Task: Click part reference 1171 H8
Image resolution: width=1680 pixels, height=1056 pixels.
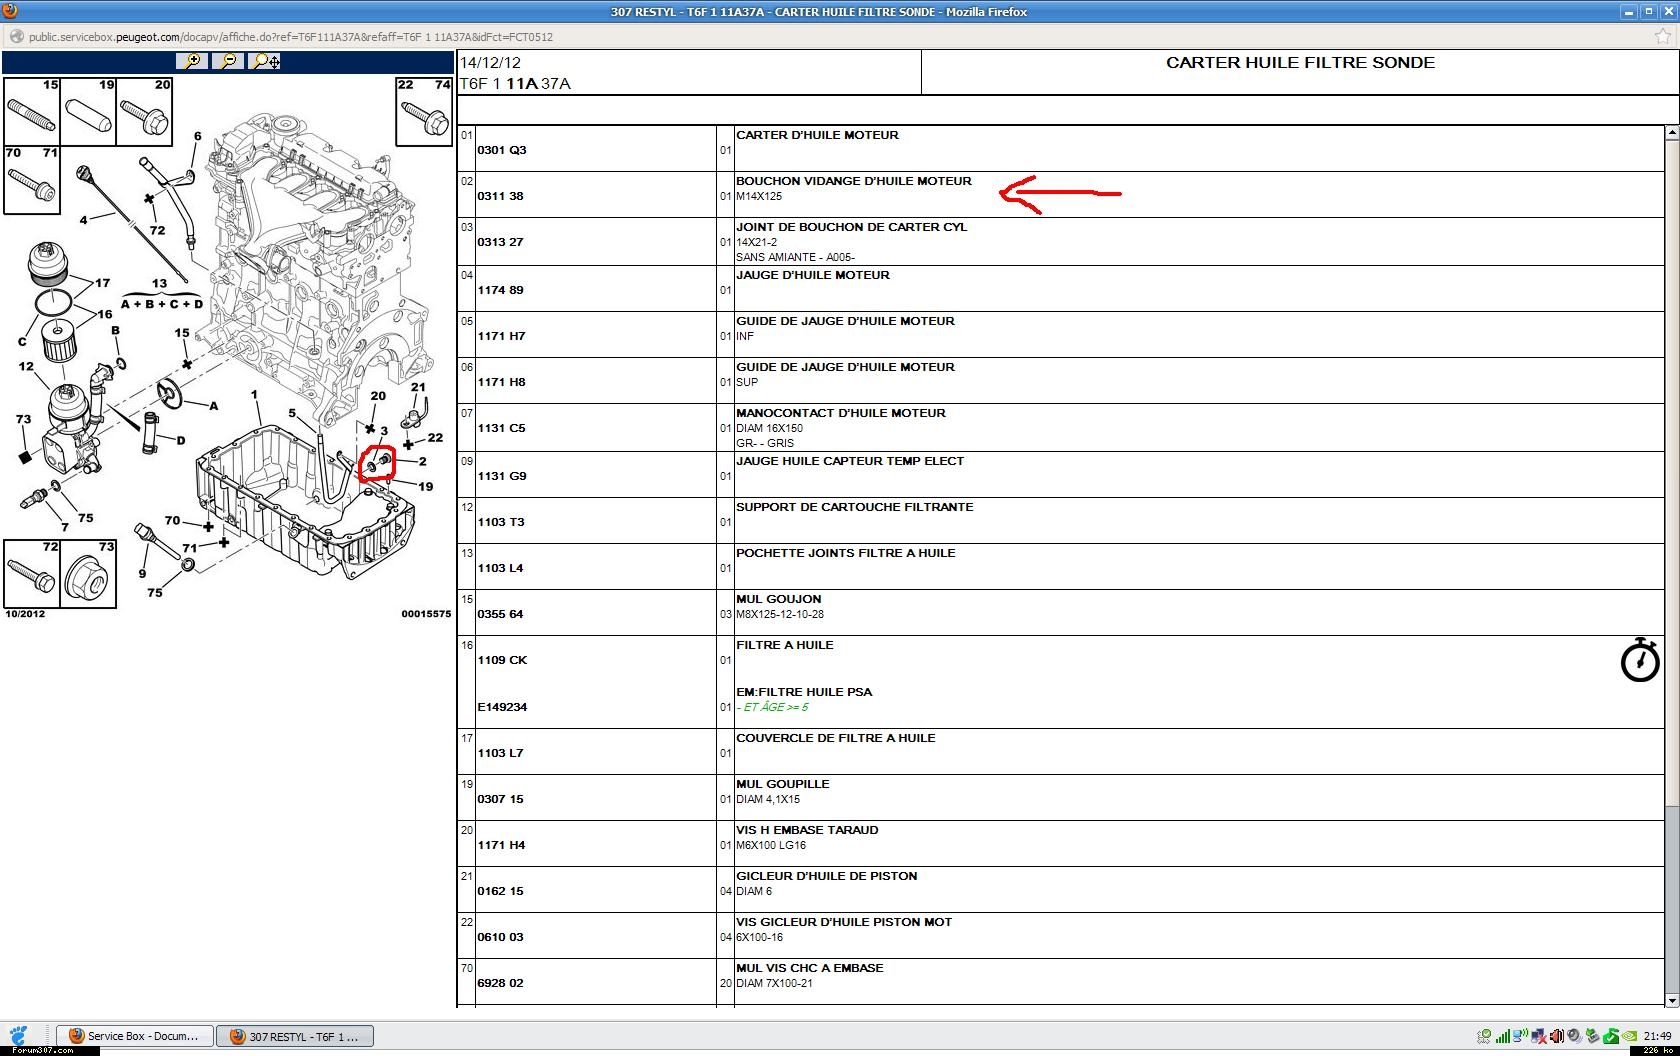Action: 501,382
